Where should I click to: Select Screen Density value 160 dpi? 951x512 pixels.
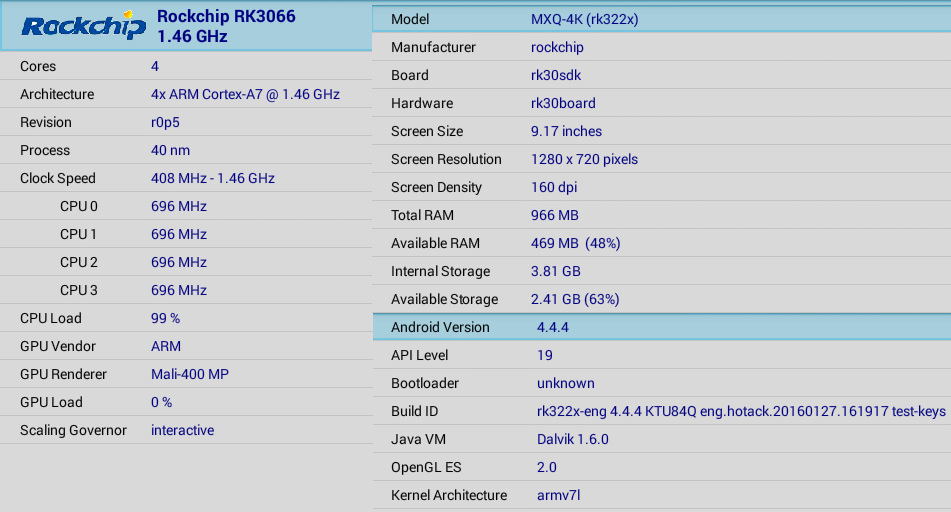(554, 187)
